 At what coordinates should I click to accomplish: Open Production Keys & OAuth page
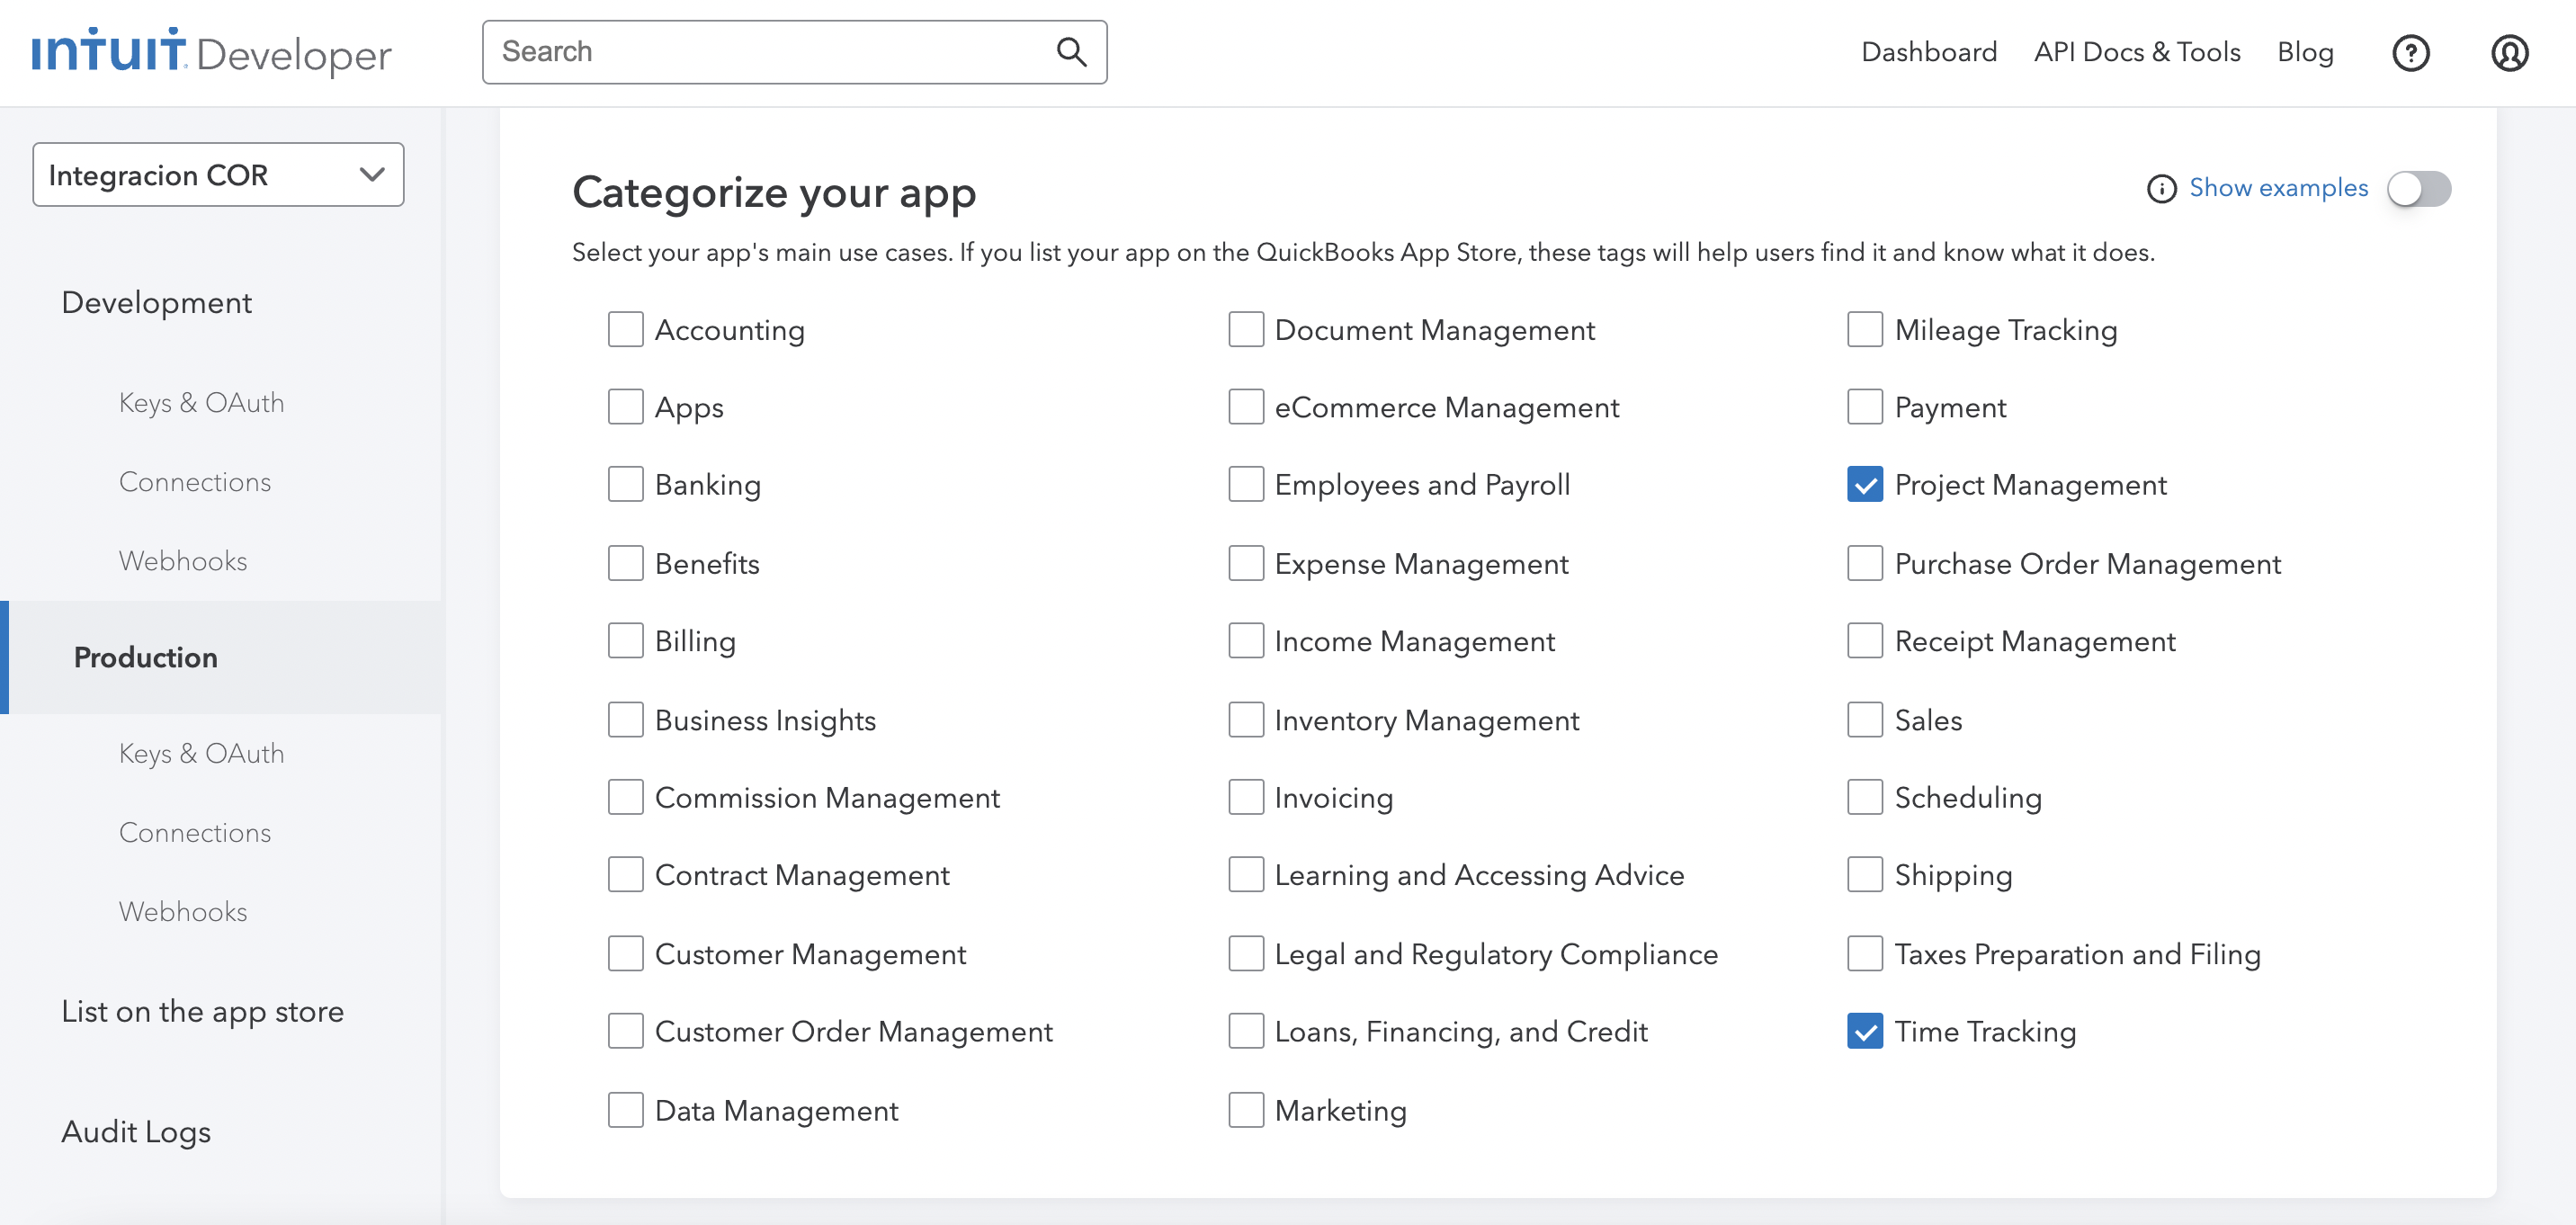pos(202,753)
